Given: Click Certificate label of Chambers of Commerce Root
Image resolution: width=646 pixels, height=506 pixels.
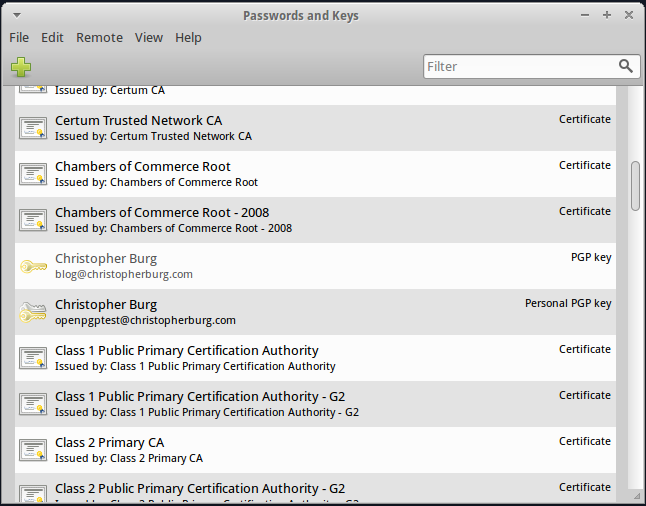Looking at the screenshot, I should pos(585,165).
